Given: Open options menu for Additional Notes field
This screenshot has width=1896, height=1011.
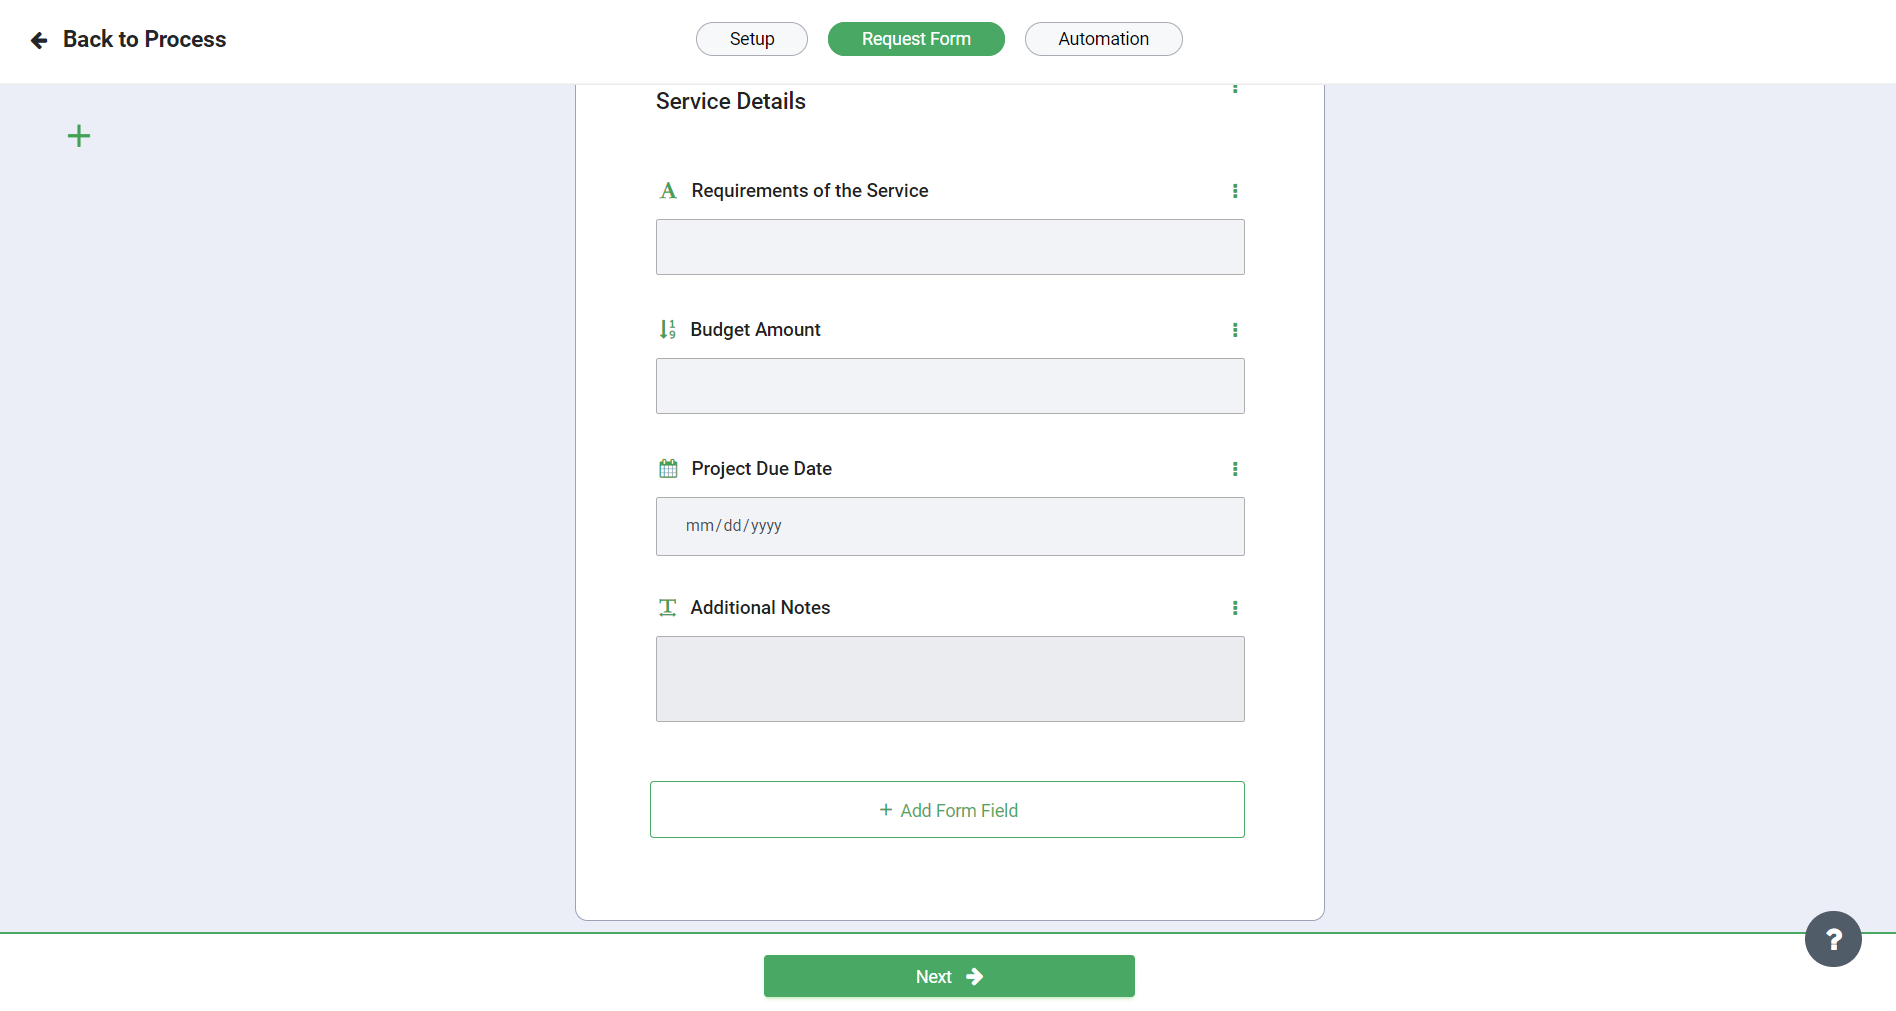Looking at the screenshot, I should point(1235,608).
